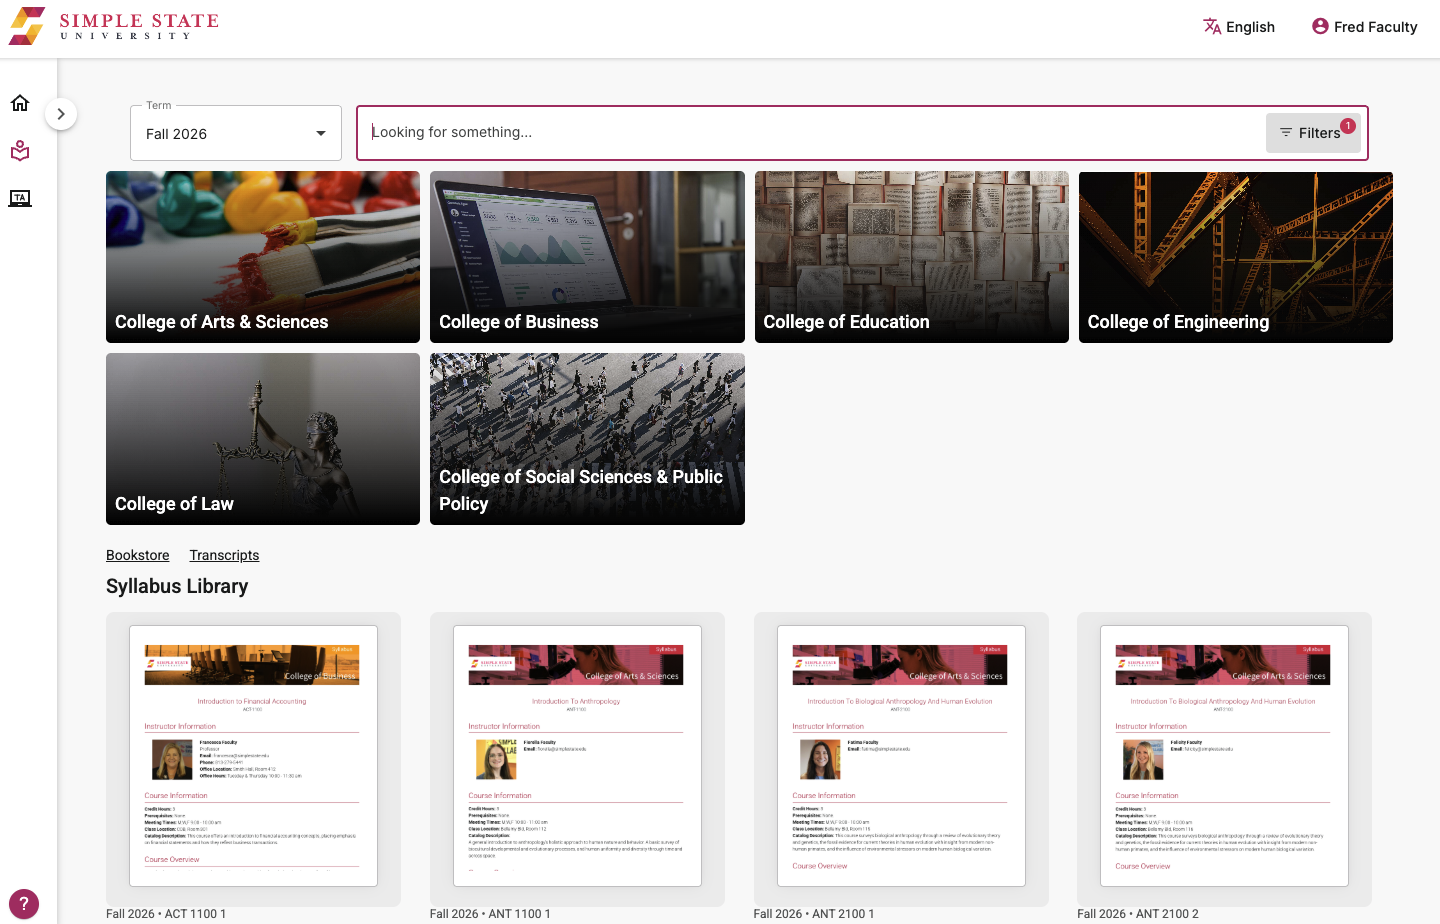
Task: Open the Term dropdown showing Fall 2026
Action: click(x=236, y=133)
